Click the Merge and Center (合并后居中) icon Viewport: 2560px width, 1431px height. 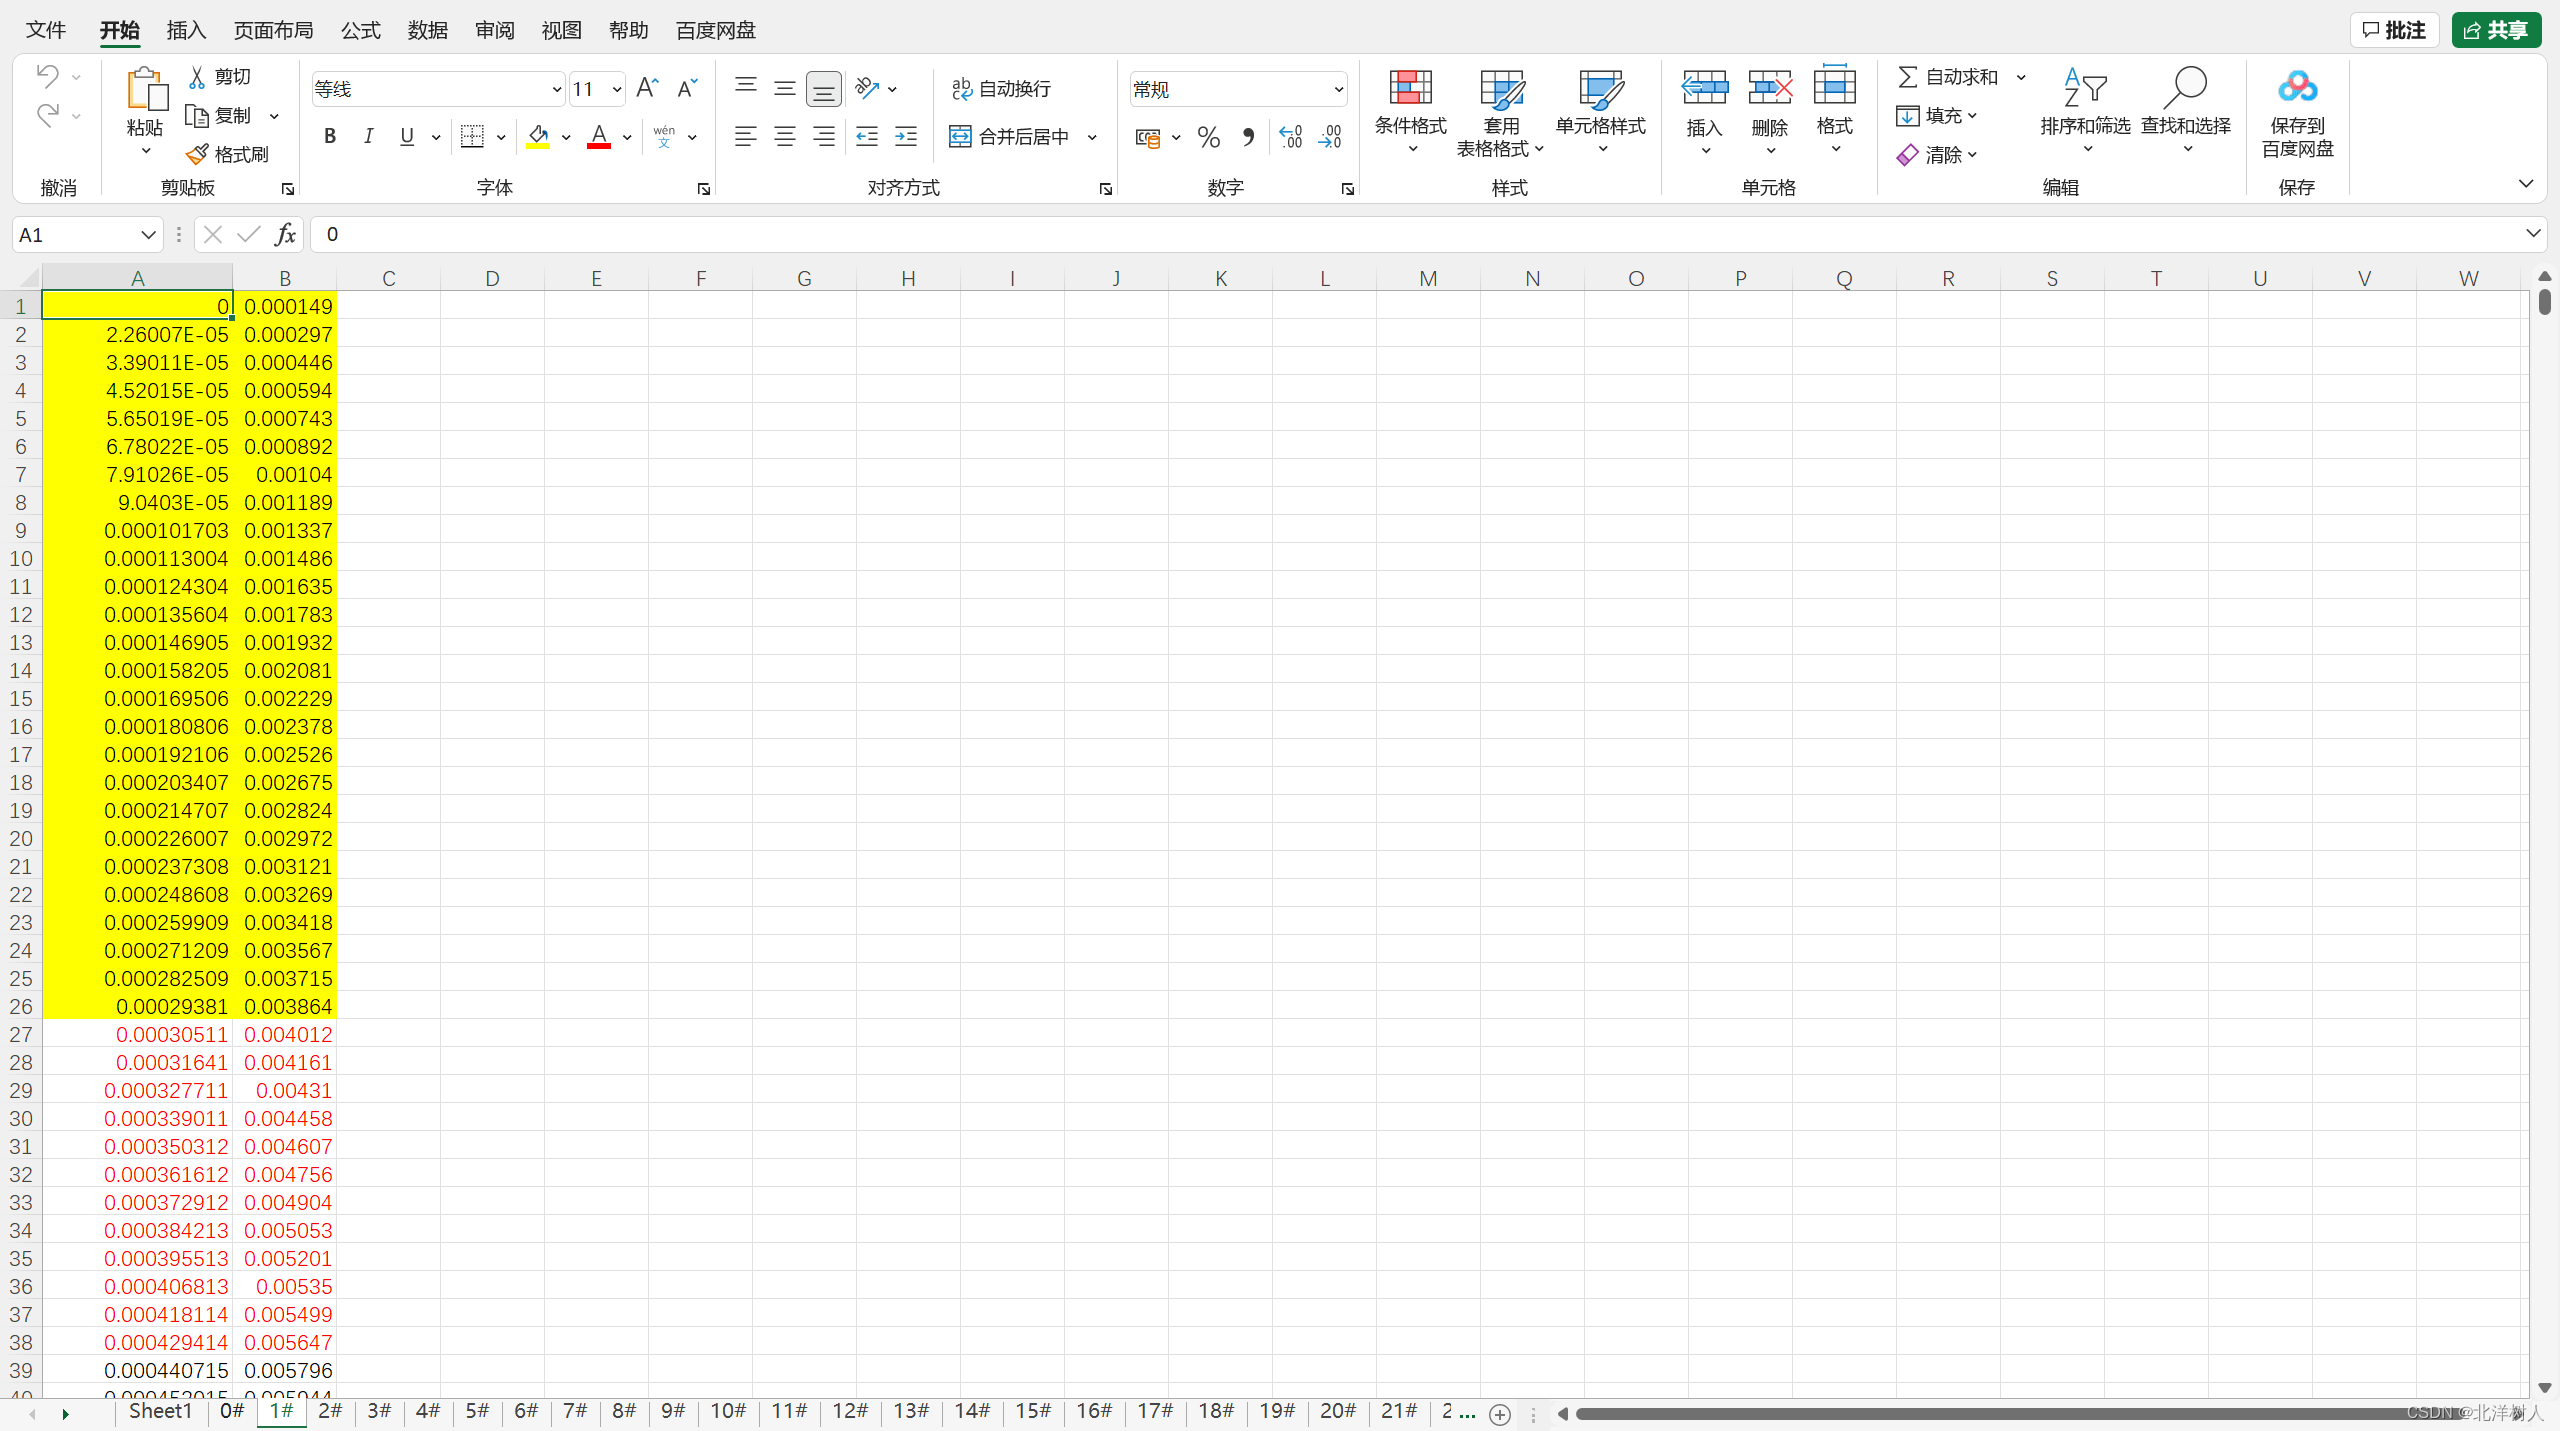click(960, 136)
